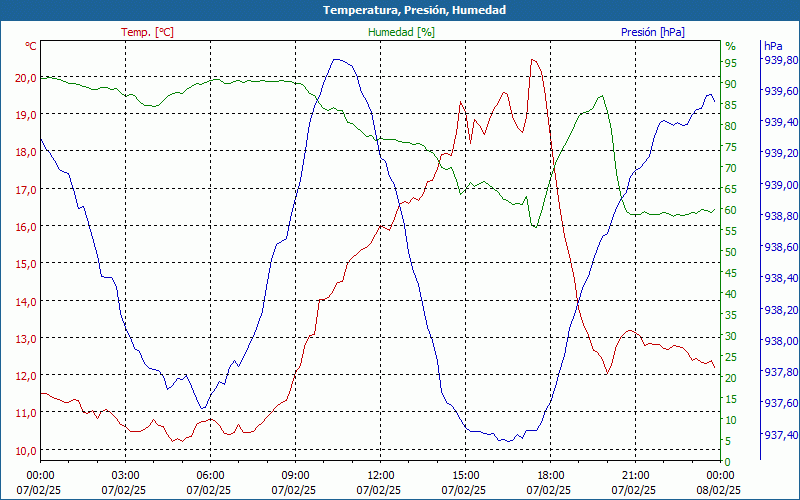Click "12,0" on the temperature axis
The height and width of the screenshot is (500, 800).
(26, 376)
